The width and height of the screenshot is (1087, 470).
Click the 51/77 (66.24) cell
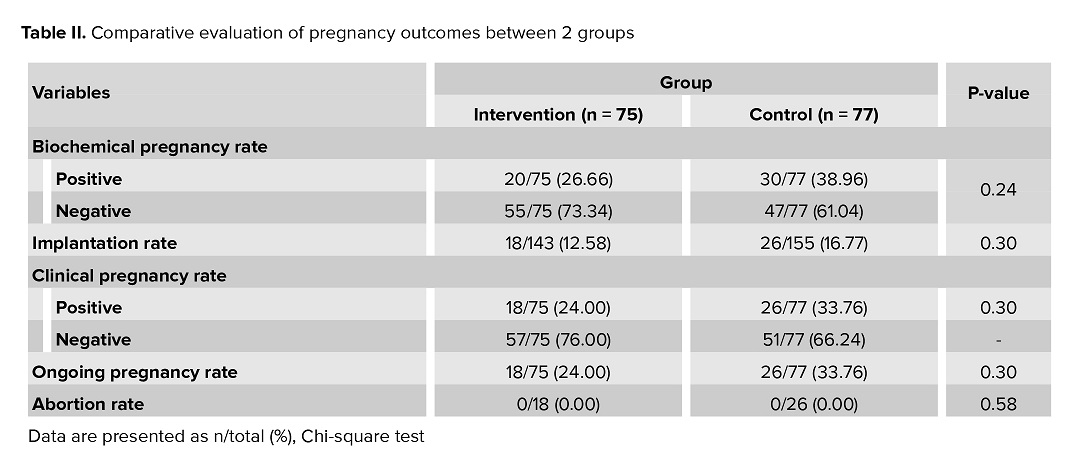(x=813, y=339)
